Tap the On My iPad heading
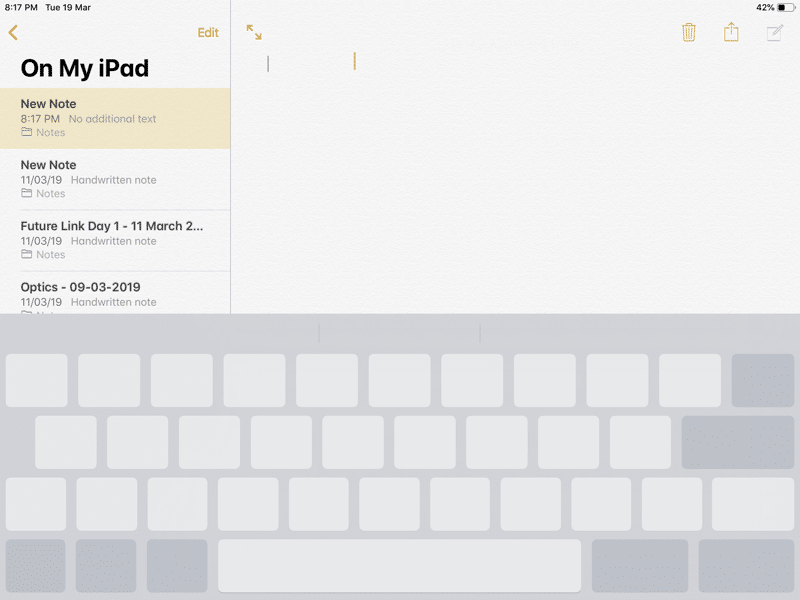800x600 pixels. [x=85, y=68]
